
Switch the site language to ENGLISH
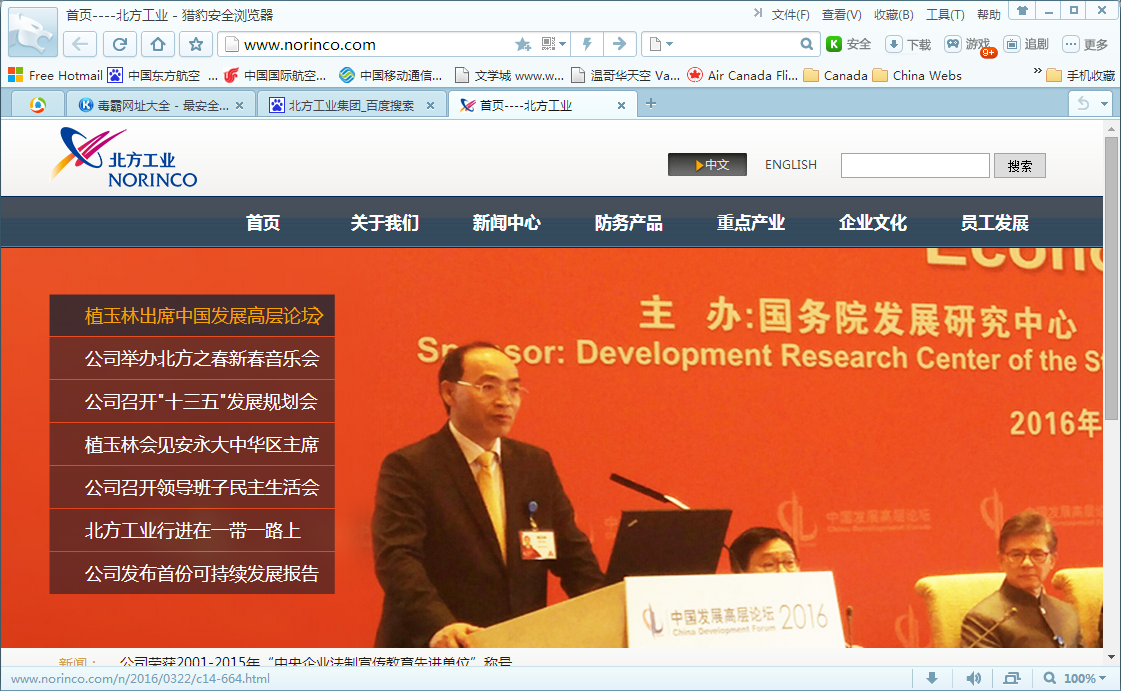790,165
